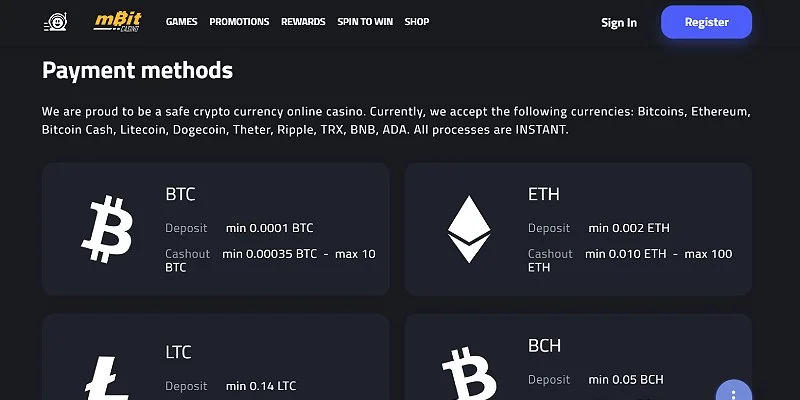Click the ETH card title
Viewport: 800px width, 400px height.
(543, 194)
